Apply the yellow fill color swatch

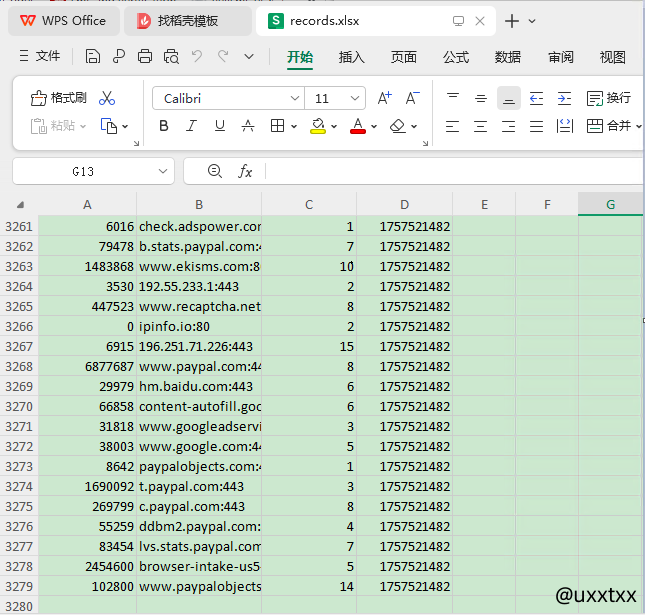tap(318, 127)
